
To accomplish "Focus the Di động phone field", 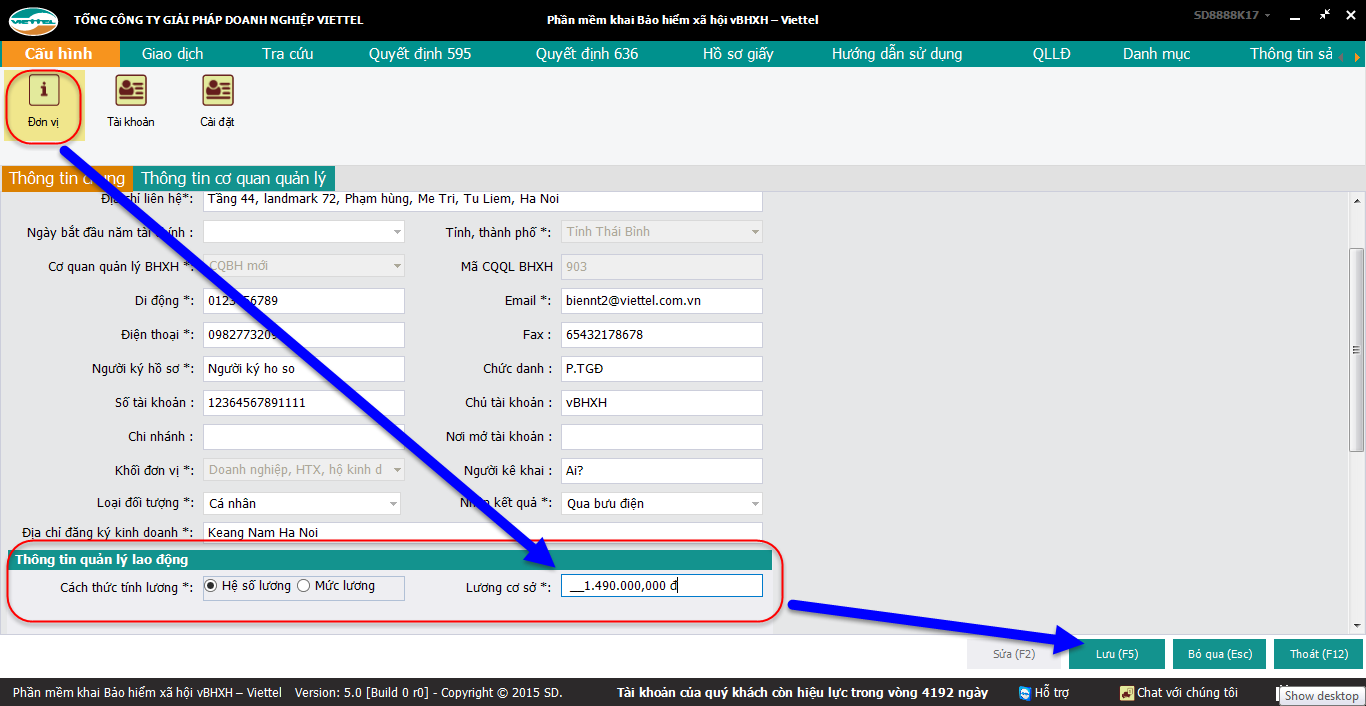I will (x=304, y=300).
